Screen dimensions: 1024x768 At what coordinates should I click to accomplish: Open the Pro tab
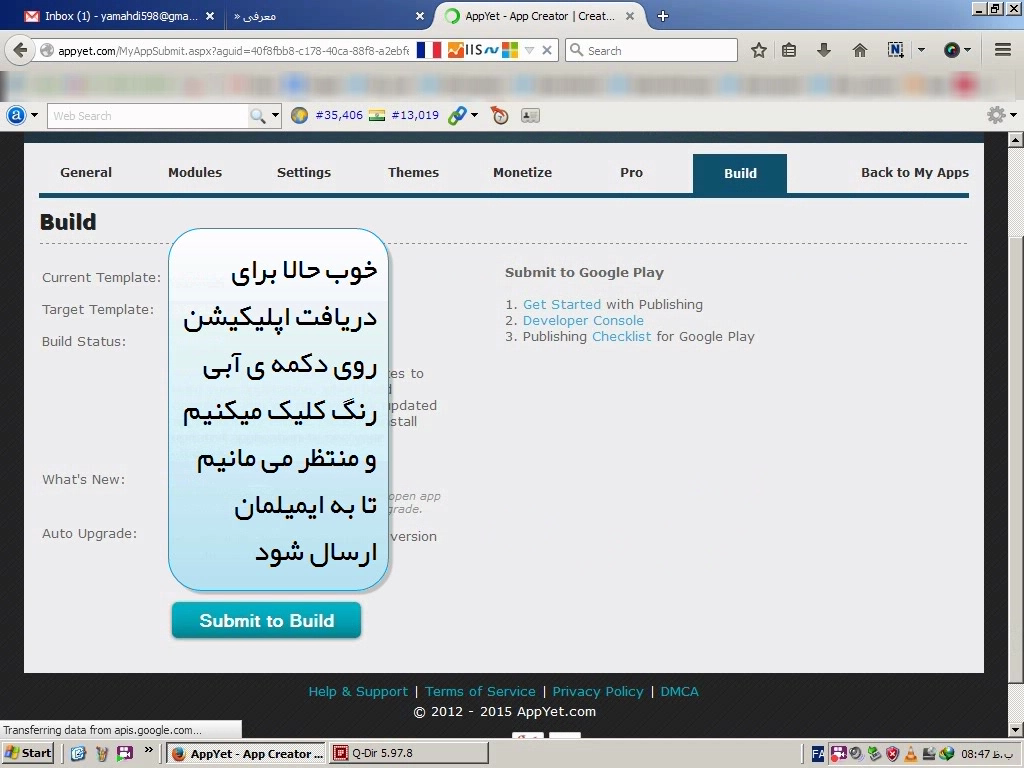point(632,172)
